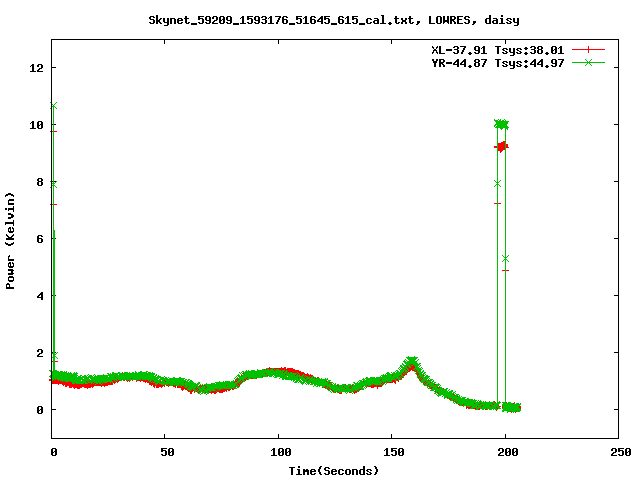Click the signal peak near 160 seconds
Screen dimensions: 640x480
click(412, 362)
